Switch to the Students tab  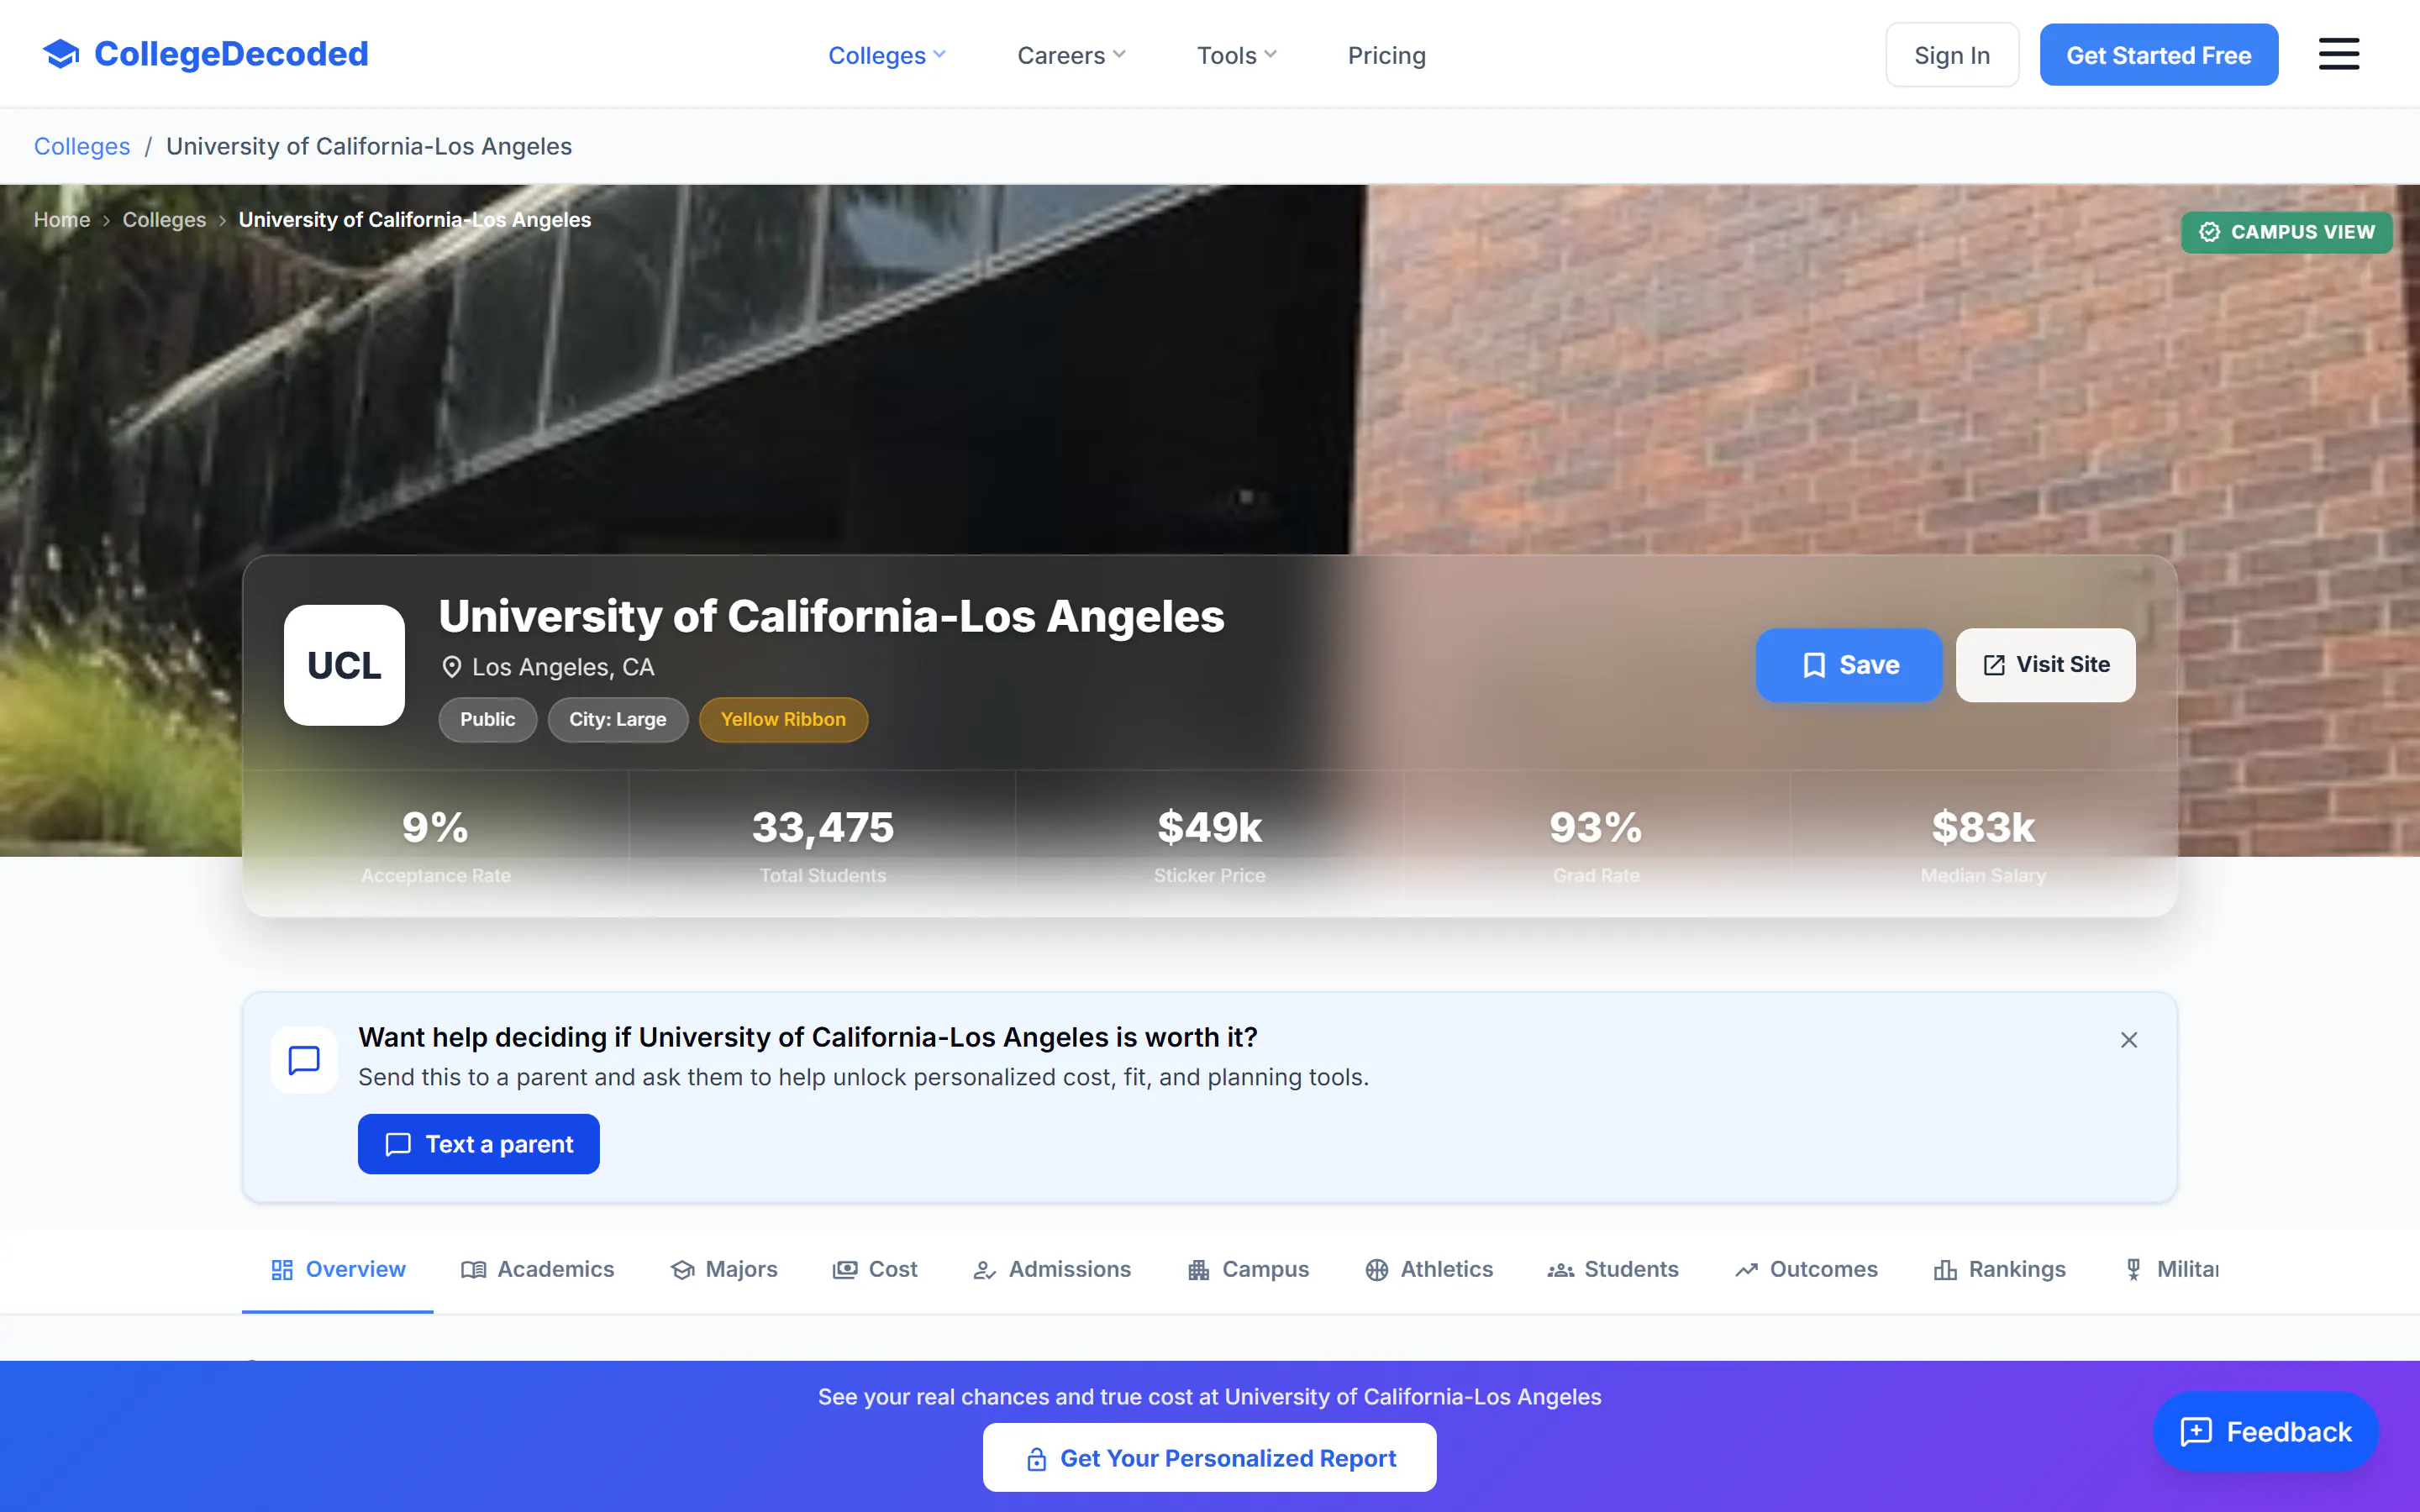tap(1613, 1270)
